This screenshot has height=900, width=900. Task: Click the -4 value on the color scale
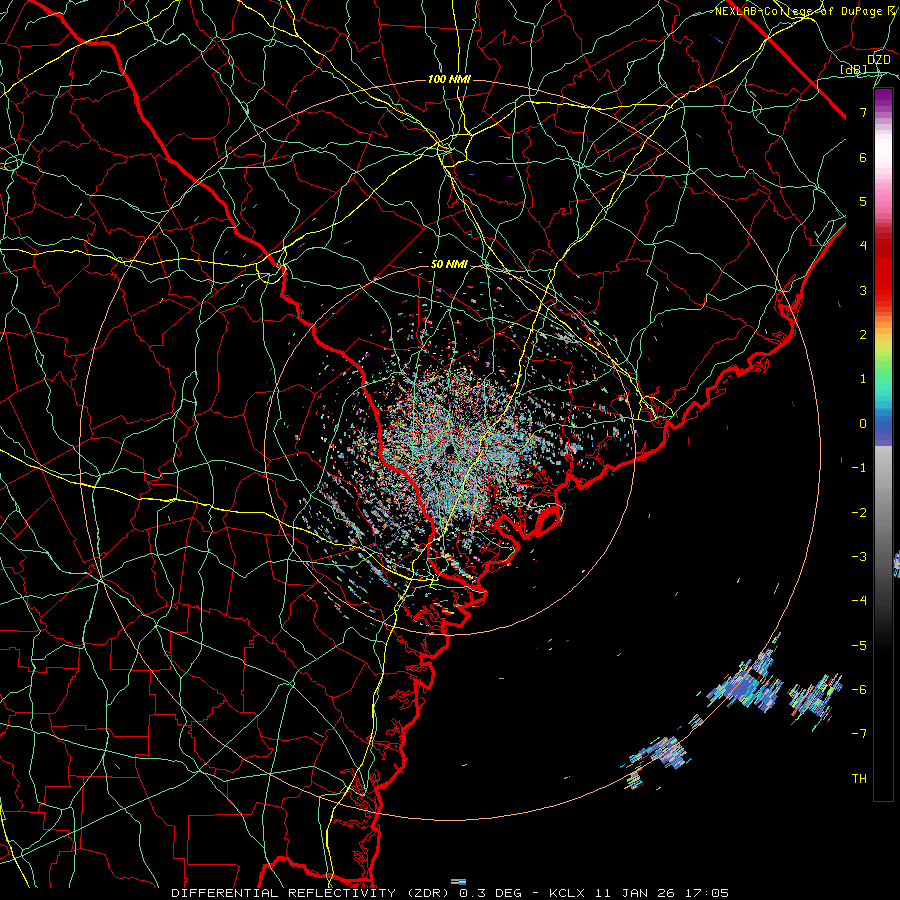859,601
